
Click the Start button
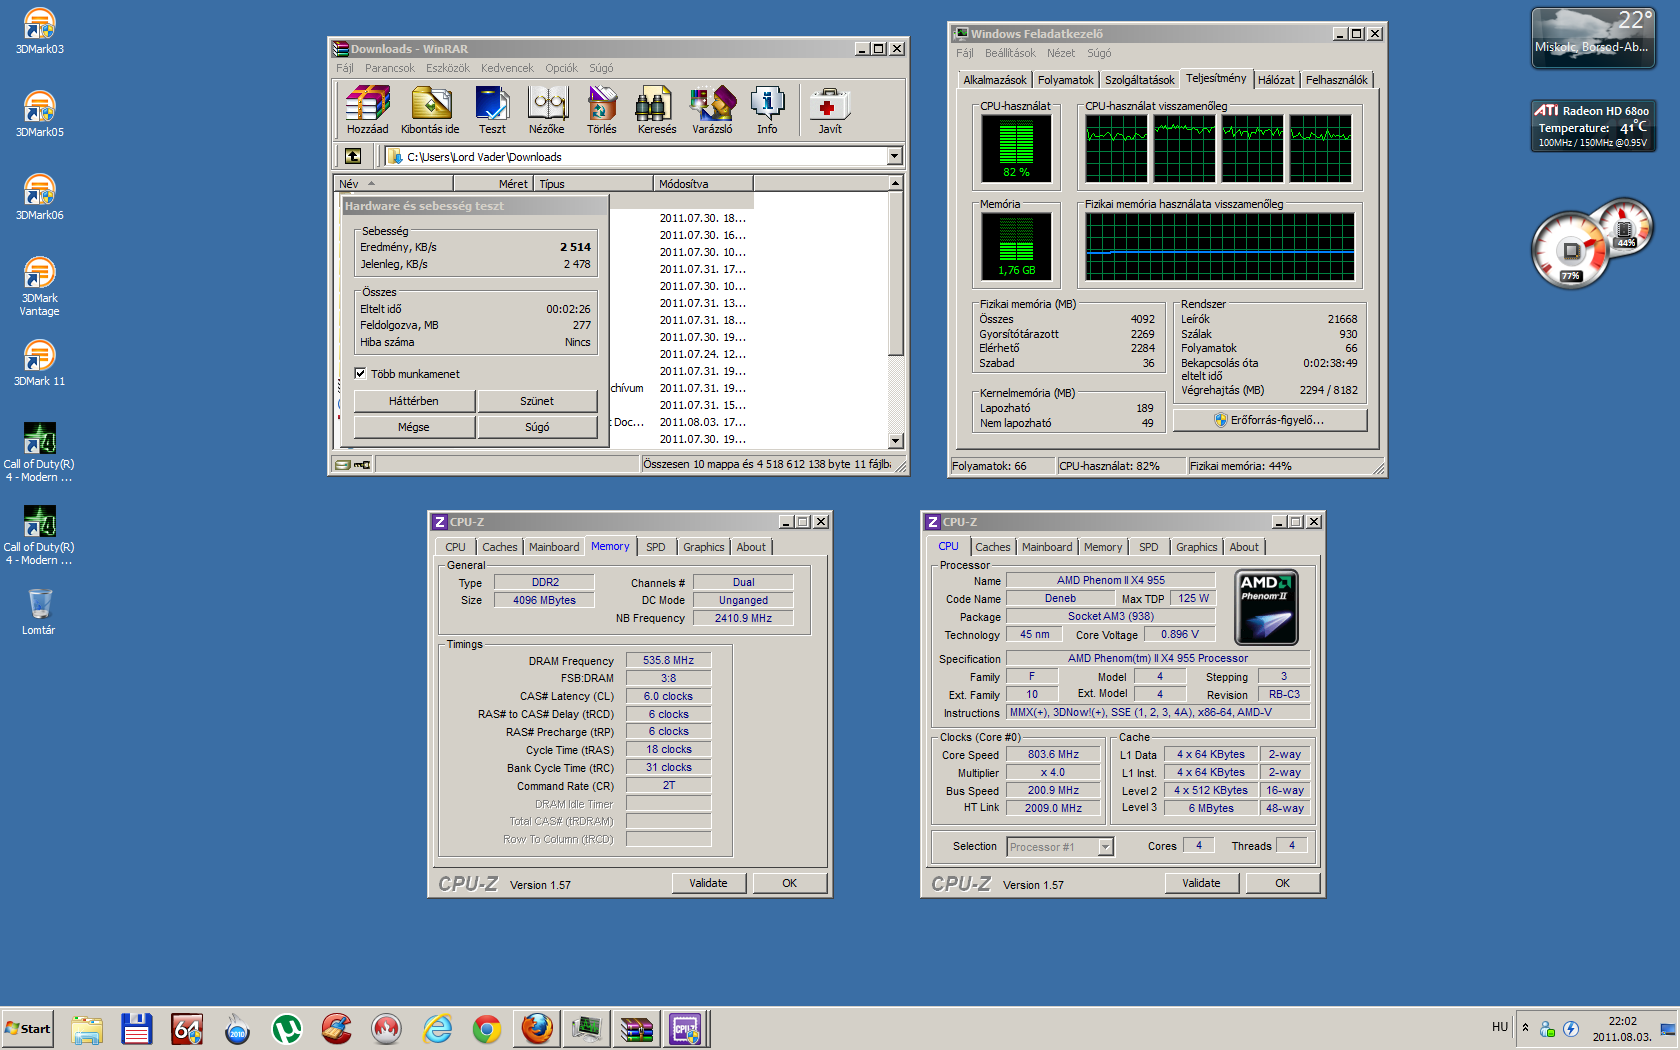(x=28, y=1028)
